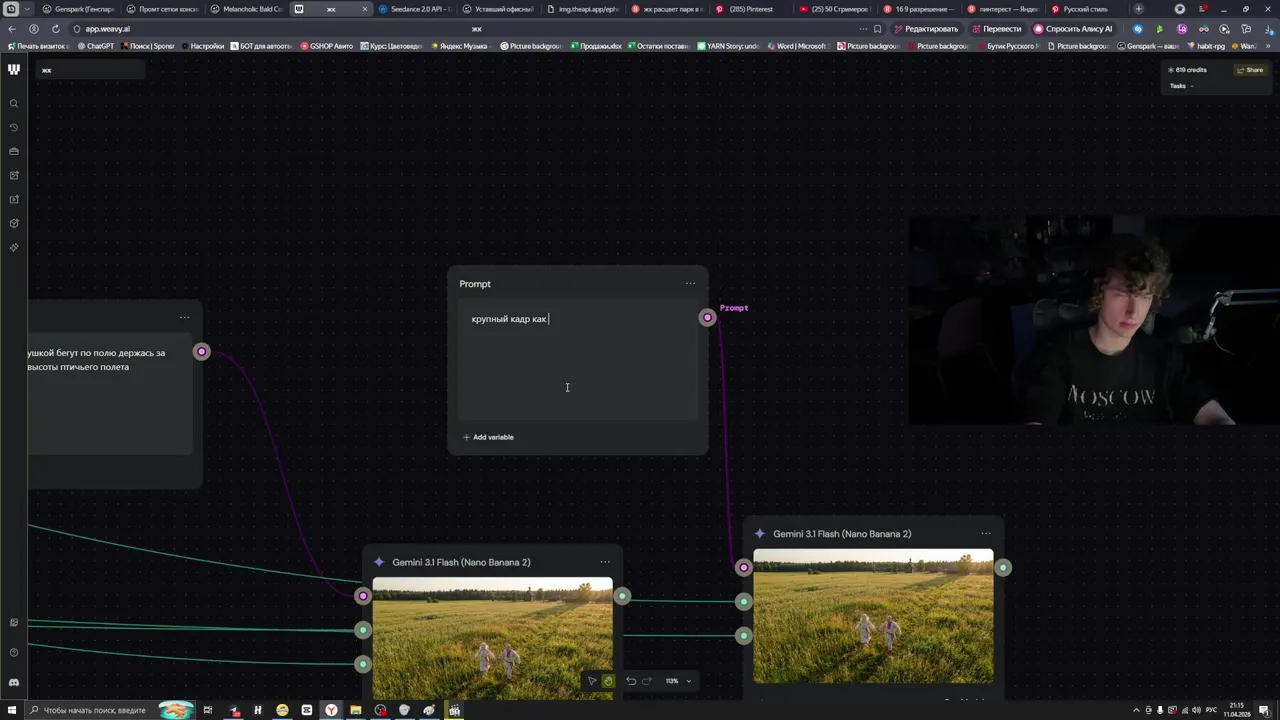1280x720 pixels.
Task: Click the Редактировать button
Action: [x=926, y=29]
